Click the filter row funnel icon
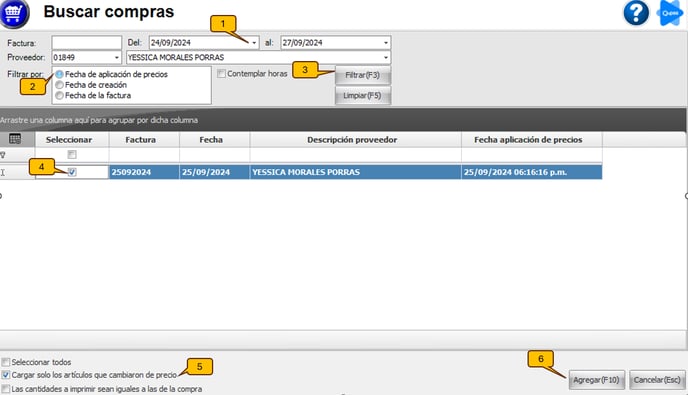The width and height of the screenshot is (688, 395). [x=3, y=155]
